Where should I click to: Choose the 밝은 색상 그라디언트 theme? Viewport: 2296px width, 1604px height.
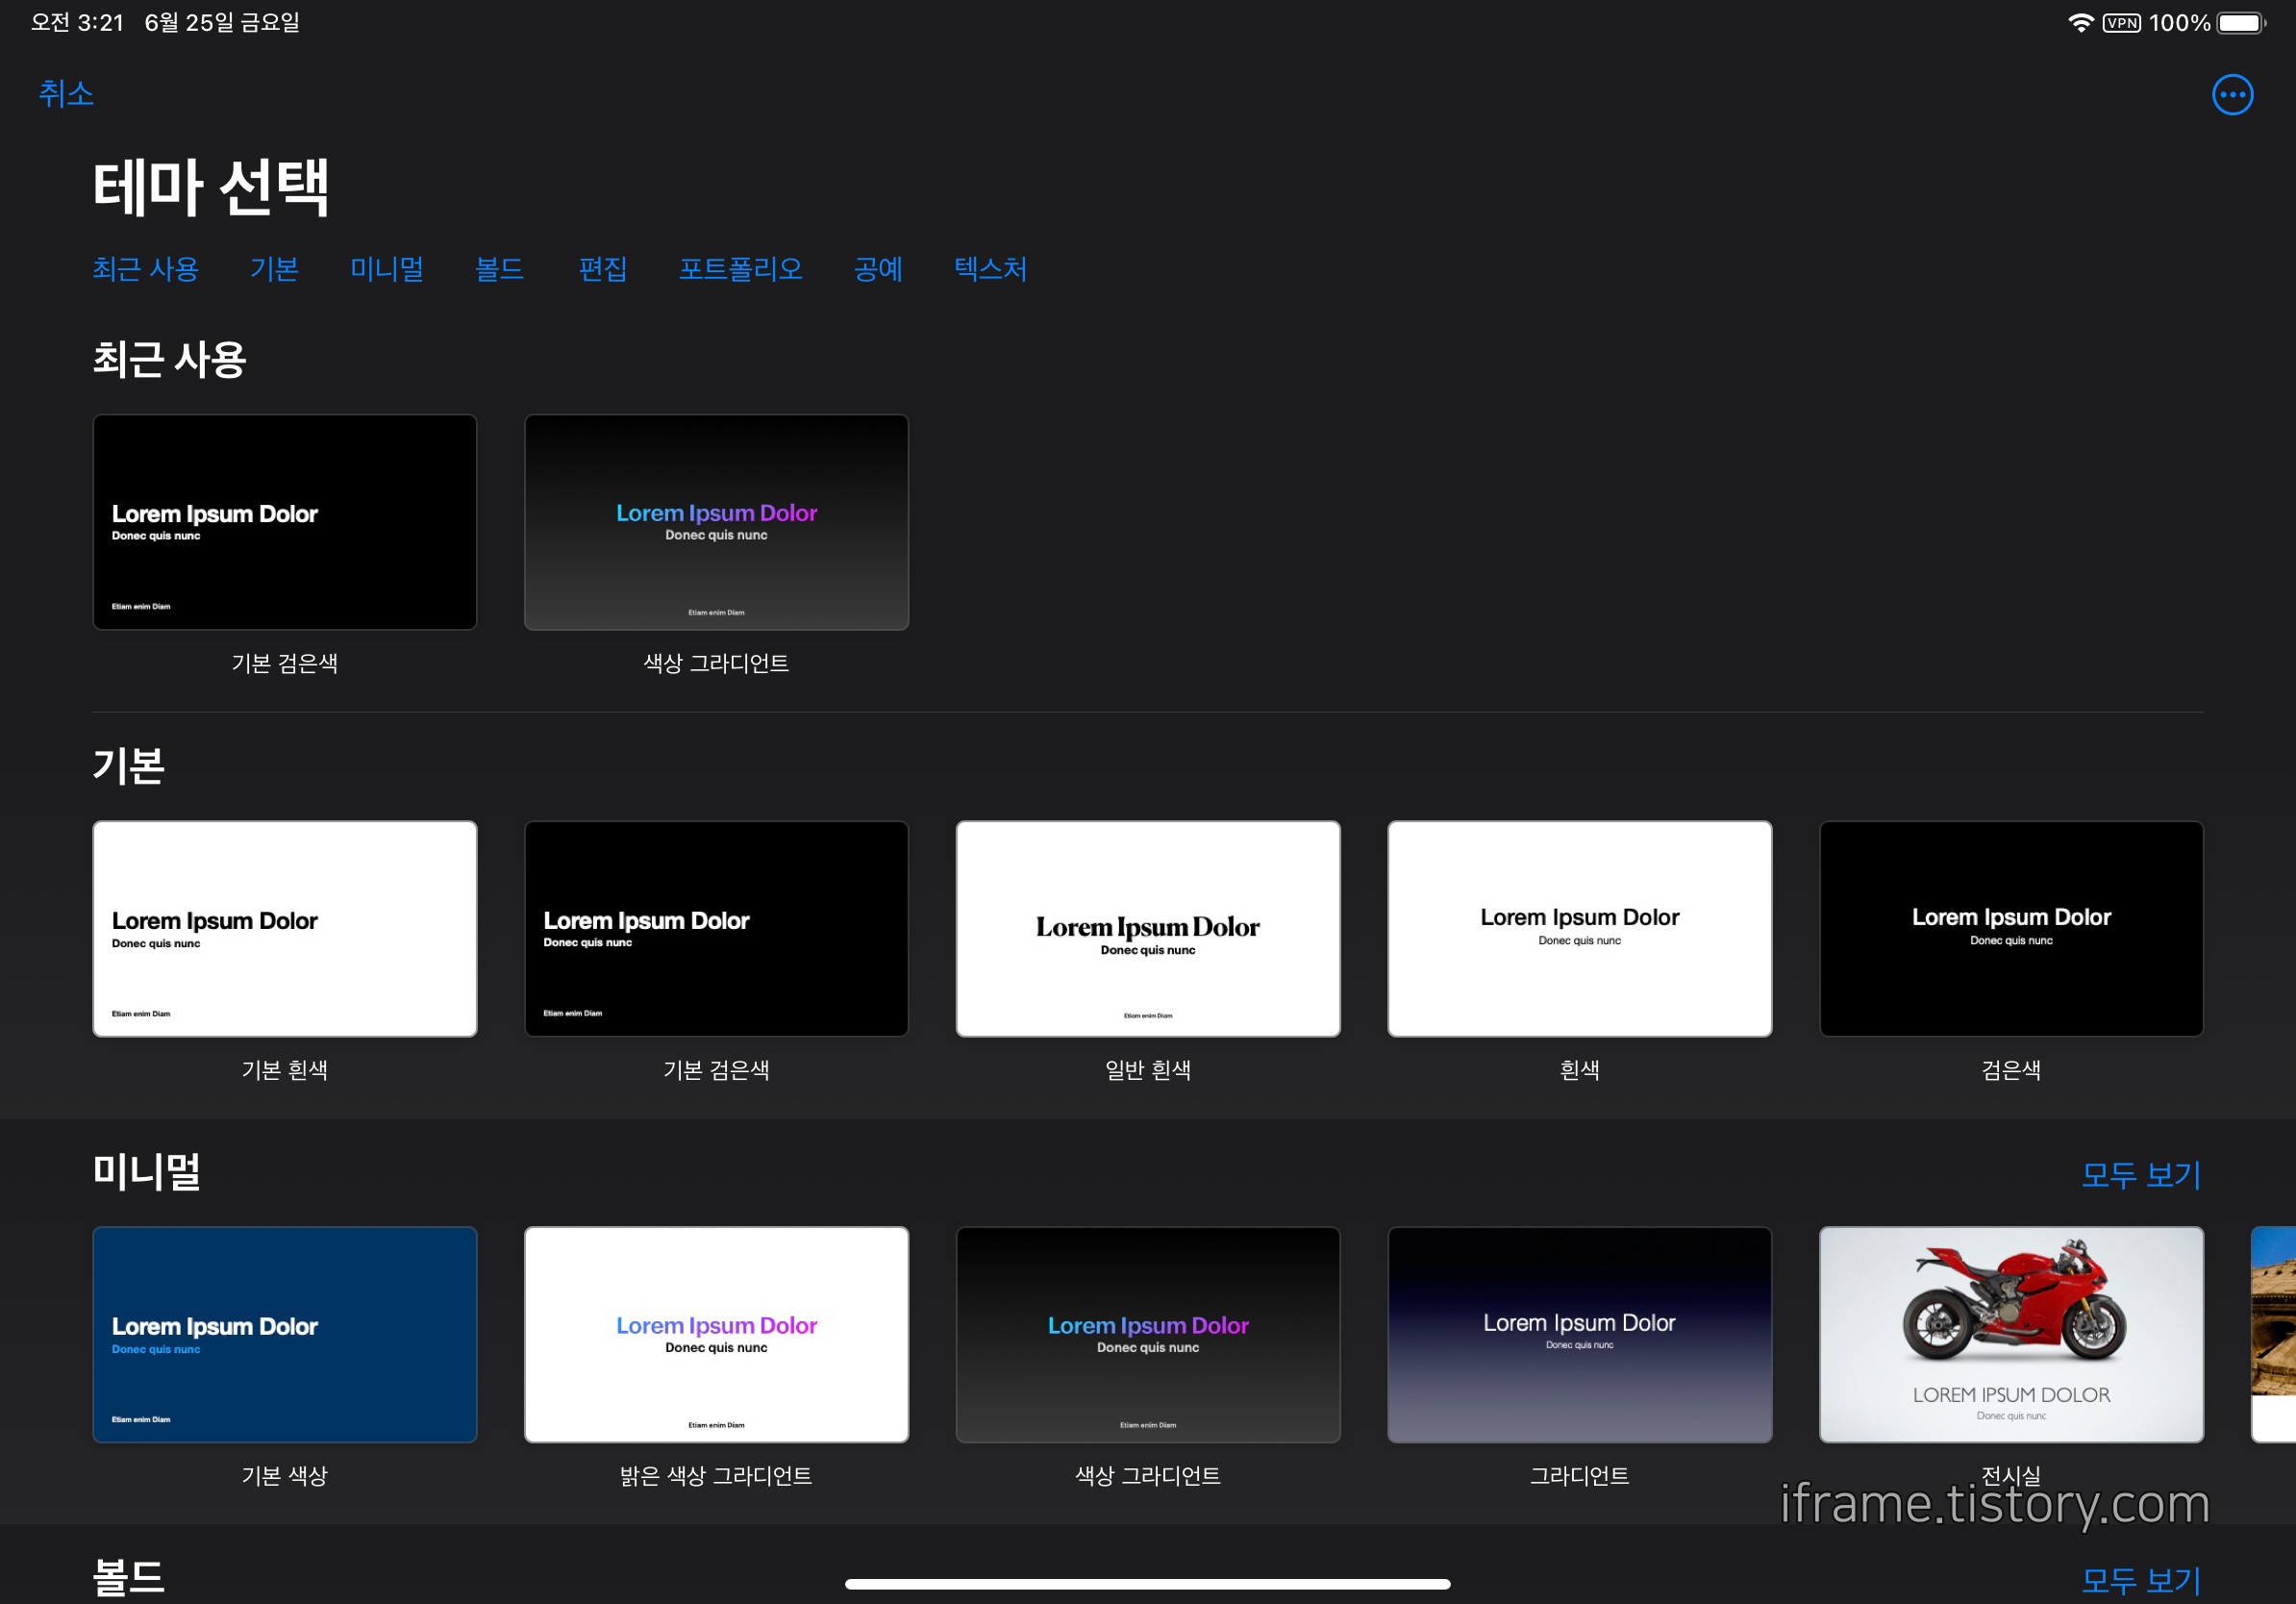point(716,1334)
